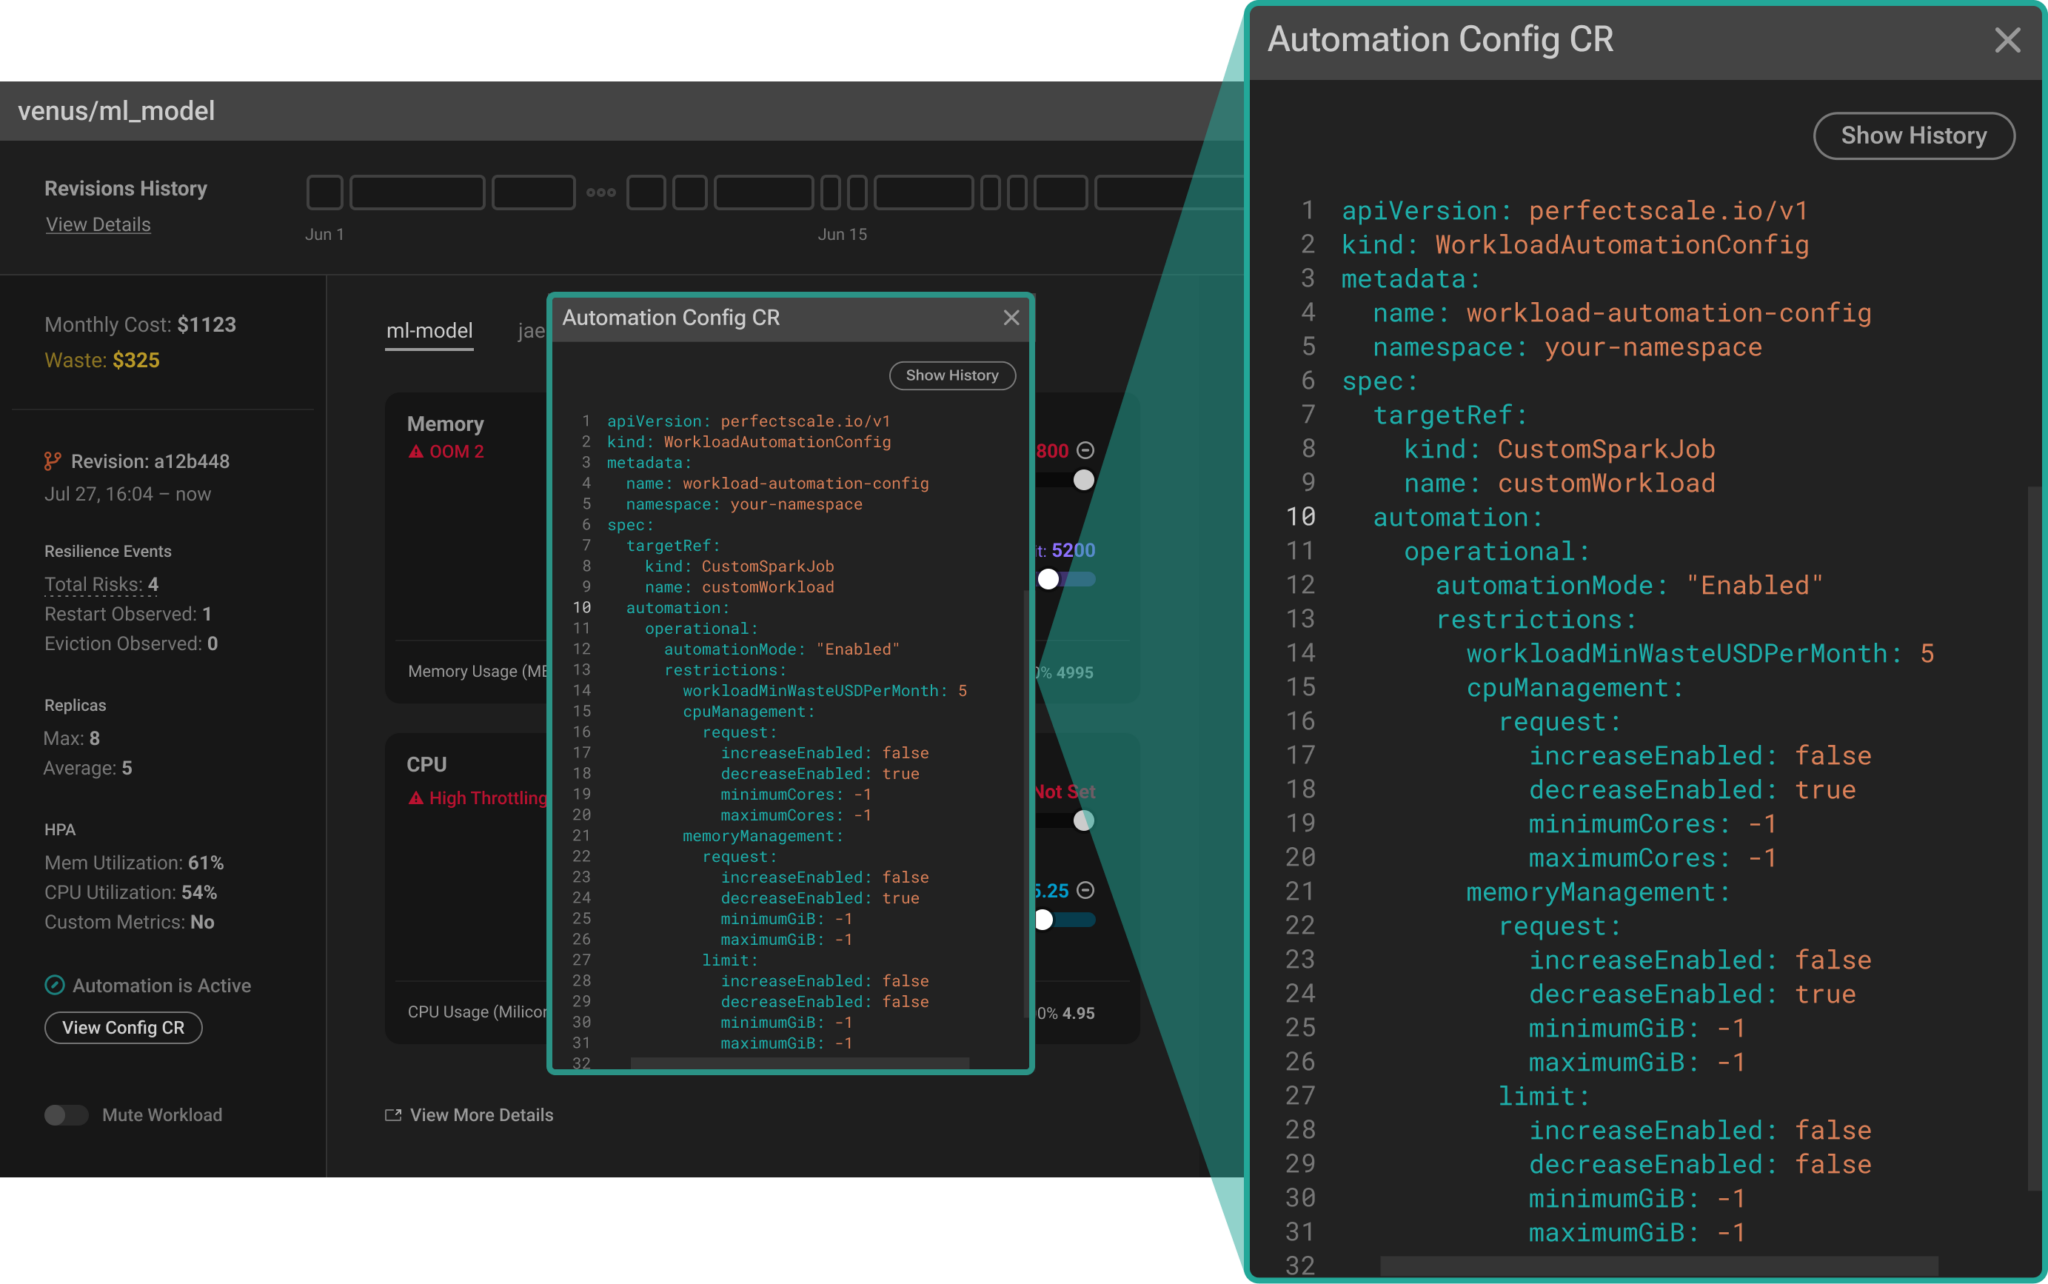Toggle the Mute Workload switch
The width and height of the screenshot is (2048, 1284).
coord(66,1115)
